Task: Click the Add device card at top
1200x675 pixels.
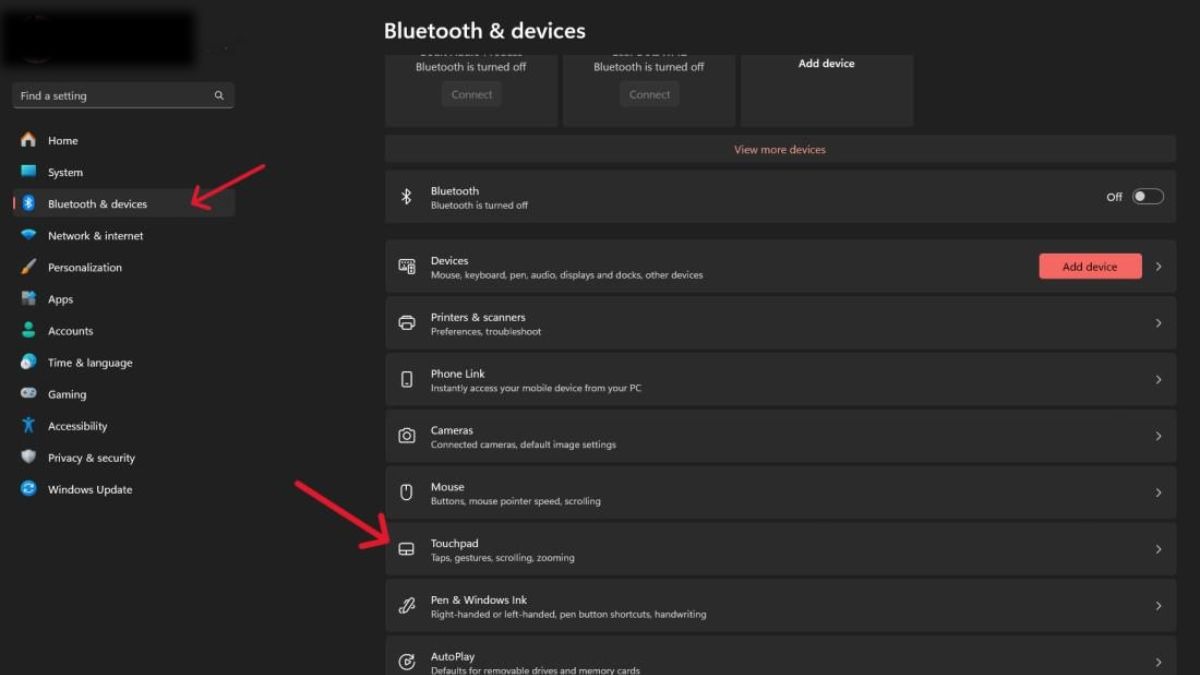Action: coord(827,90)
